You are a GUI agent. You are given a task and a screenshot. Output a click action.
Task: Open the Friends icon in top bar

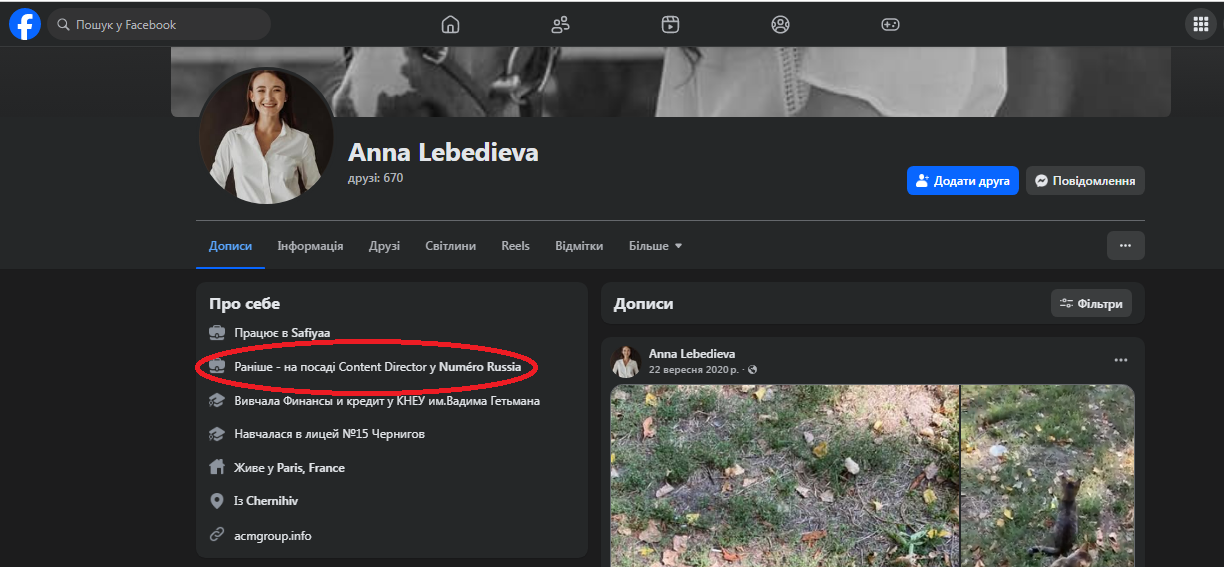[x=560, y=24]
